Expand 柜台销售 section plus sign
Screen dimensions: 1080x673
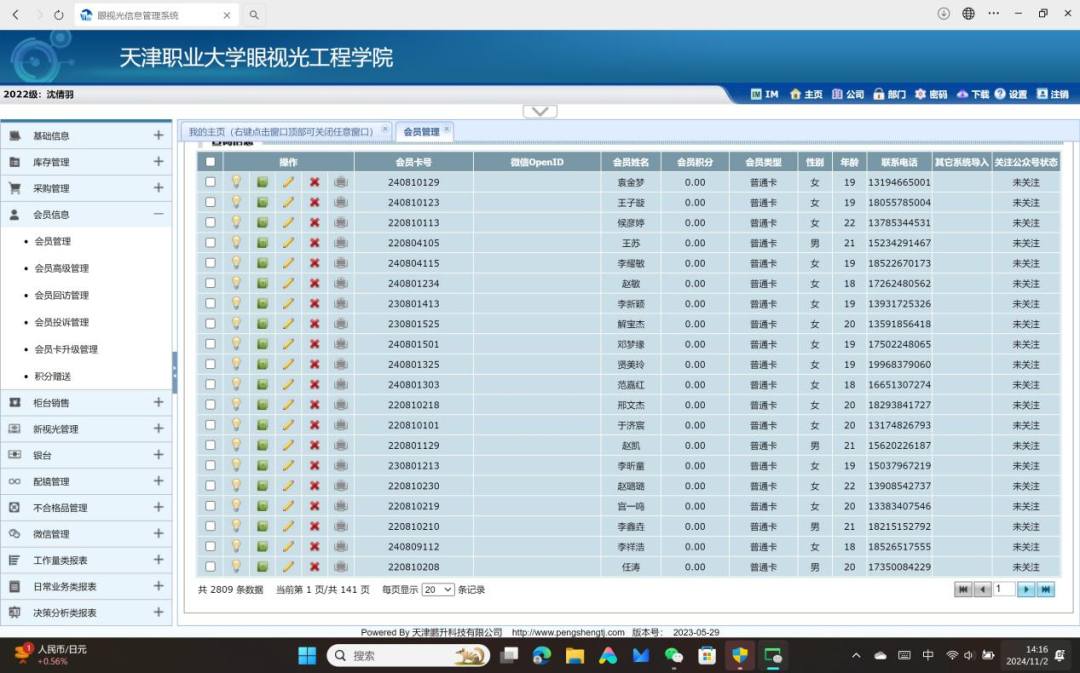click(158, 402)
